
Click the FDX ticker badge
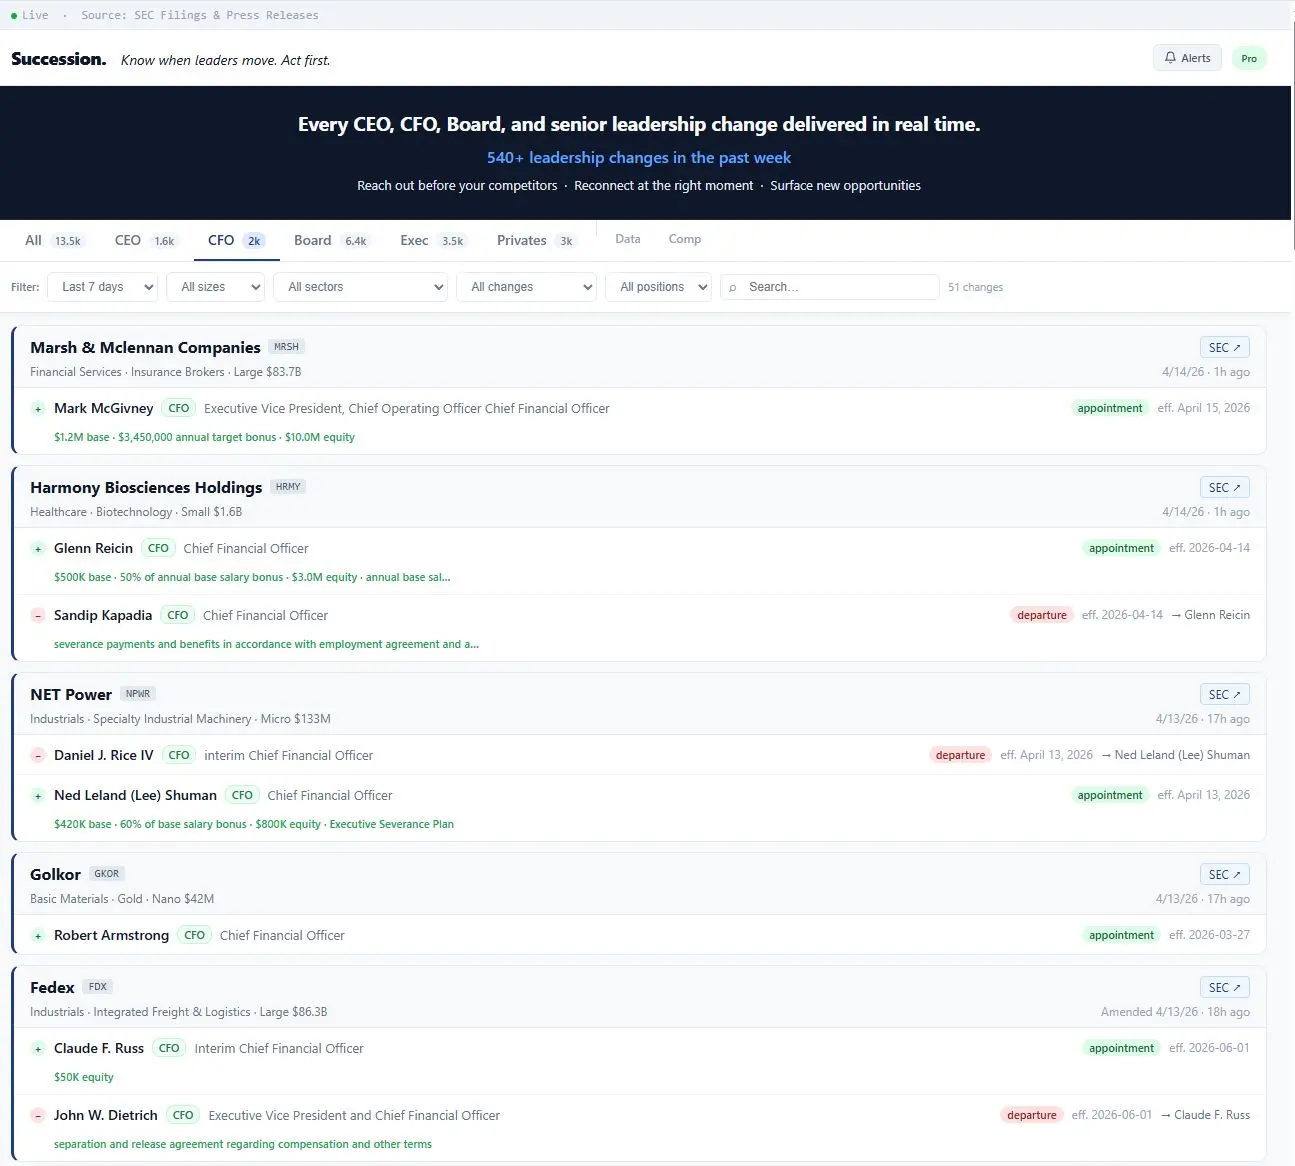pos(98,987)
